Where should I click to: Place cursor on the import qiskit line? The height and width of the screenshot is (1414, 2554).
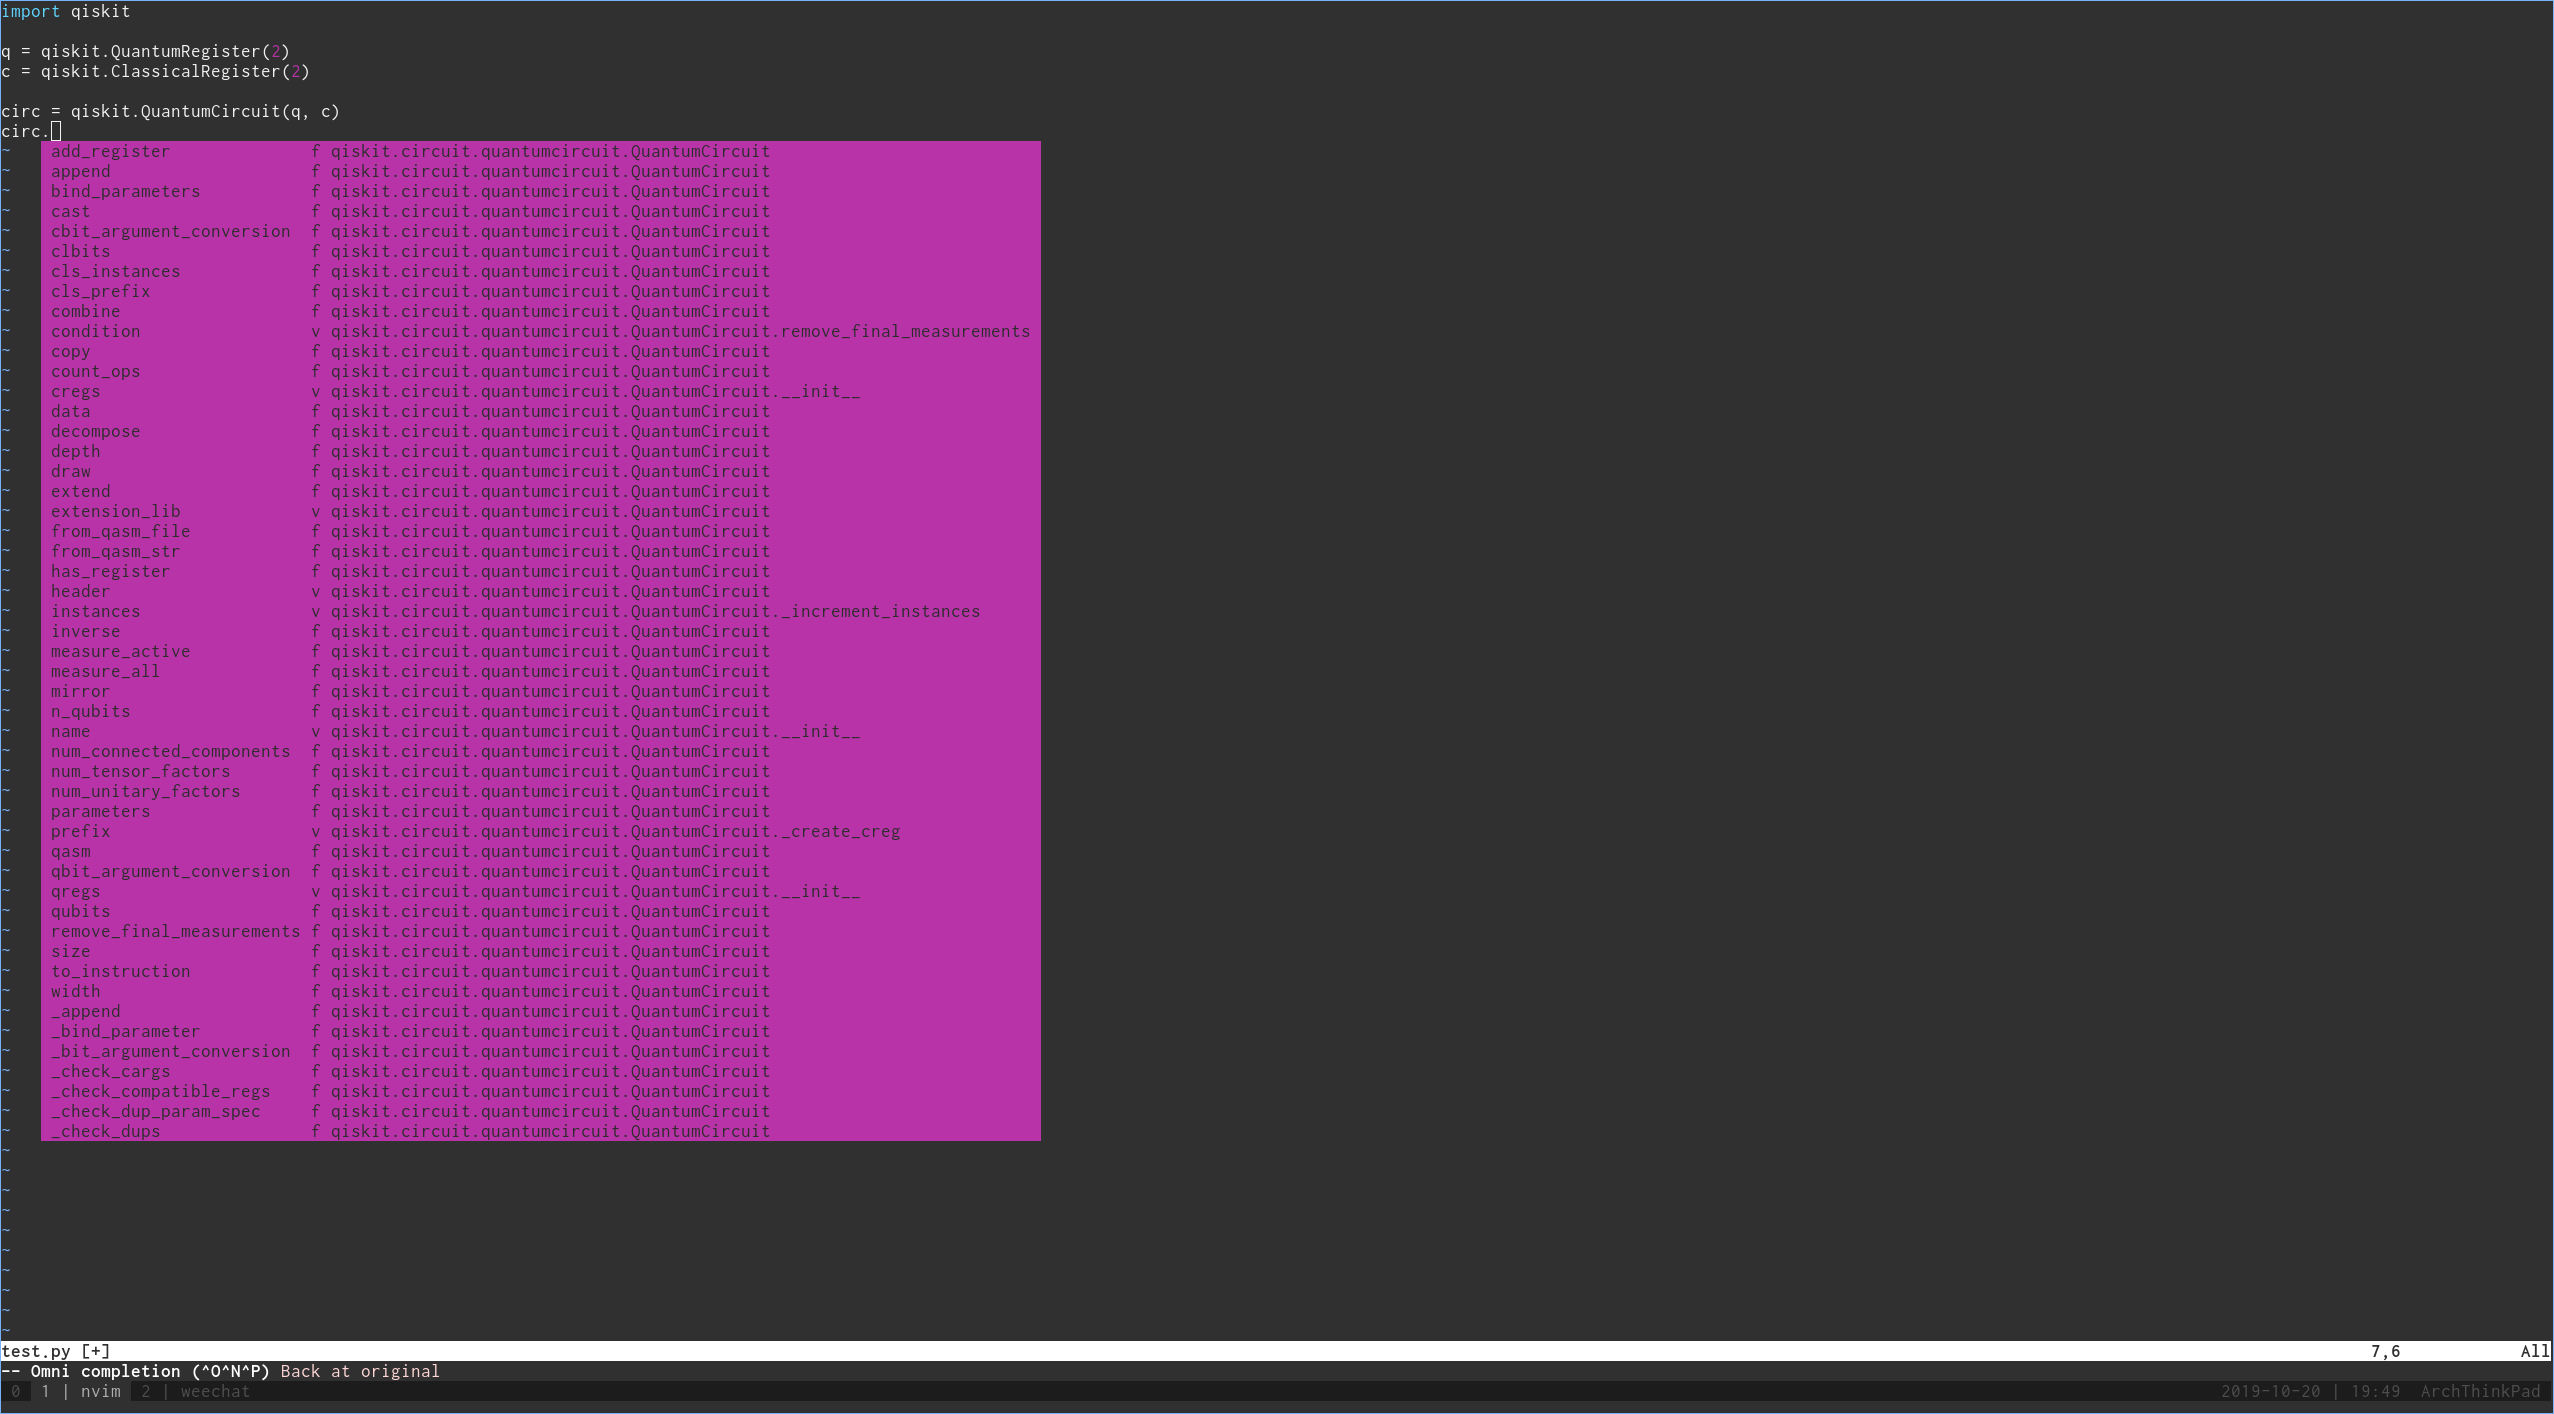point(66,11)
